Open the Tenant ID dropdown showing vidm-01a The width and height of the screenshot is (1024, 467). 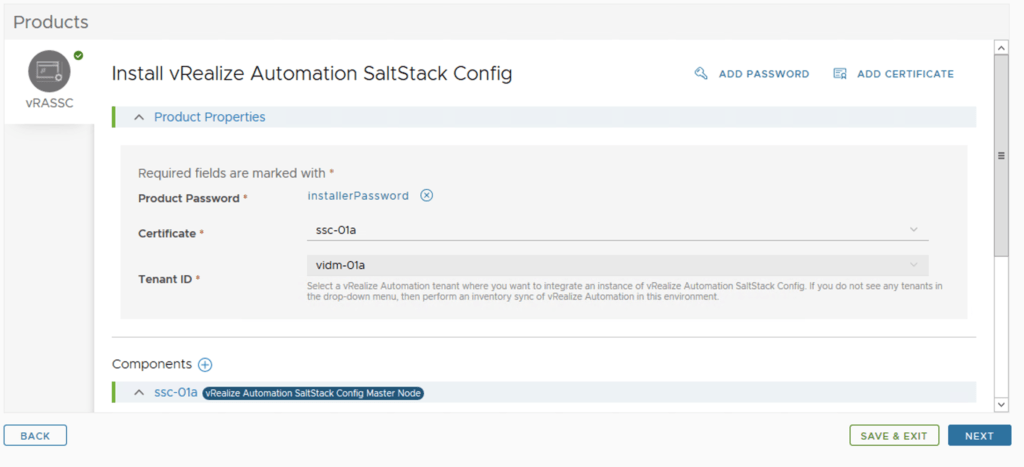click(616, 265)
